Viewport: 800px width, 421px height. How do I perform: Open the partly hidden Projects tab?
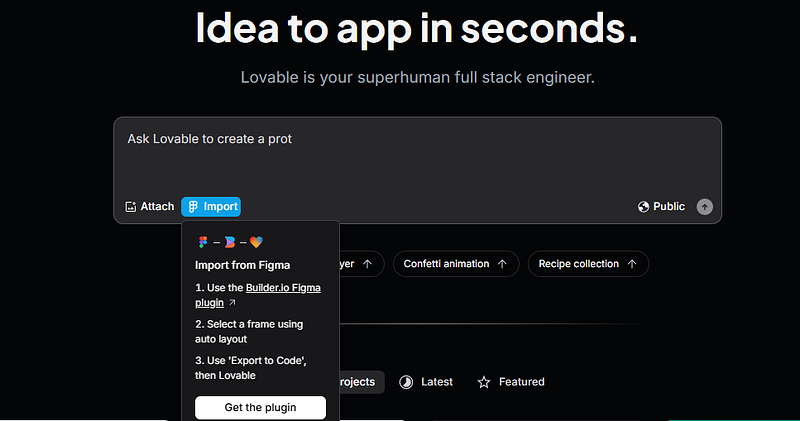362,382
